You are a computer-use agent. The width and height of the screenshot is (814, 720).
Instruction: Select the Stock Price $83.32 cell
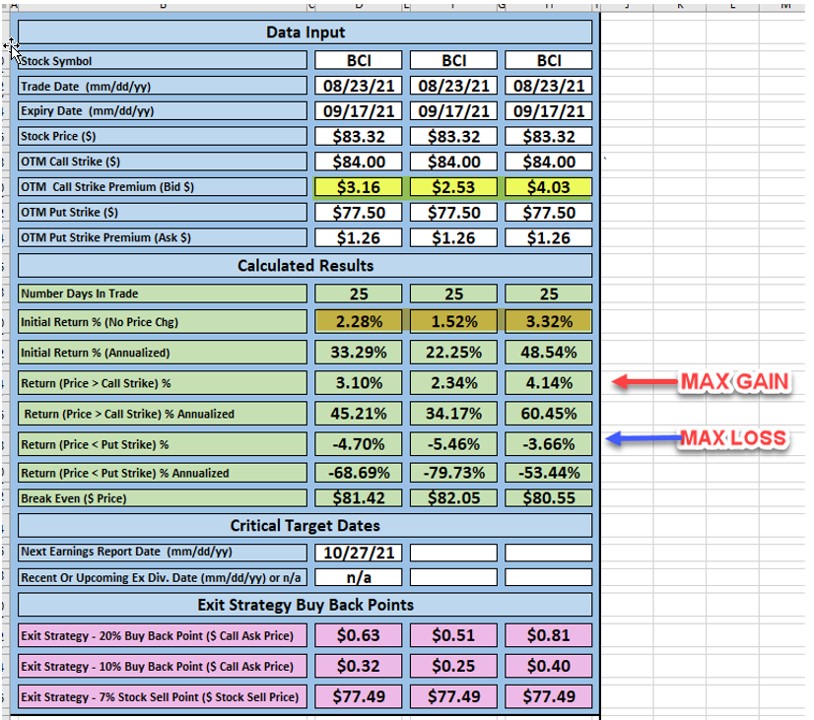(x=357, y=136)
